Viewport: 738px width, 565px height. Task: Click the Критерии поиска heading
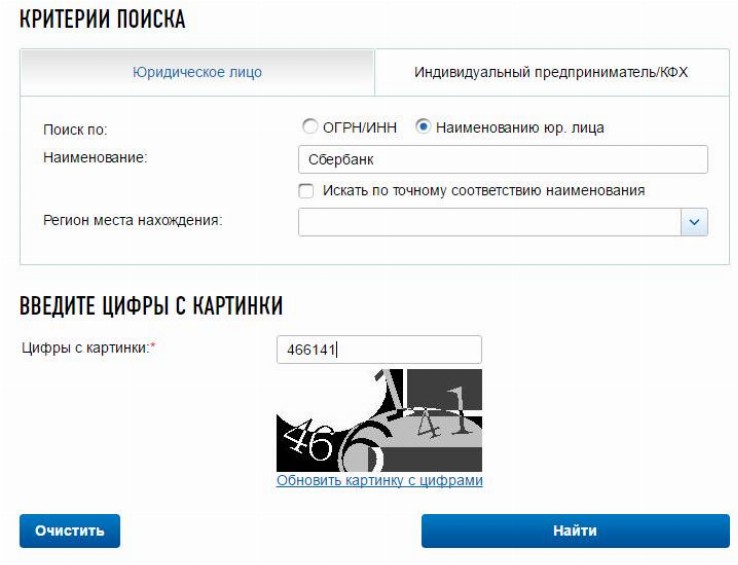pyautogui.click(x=102, y=19)
